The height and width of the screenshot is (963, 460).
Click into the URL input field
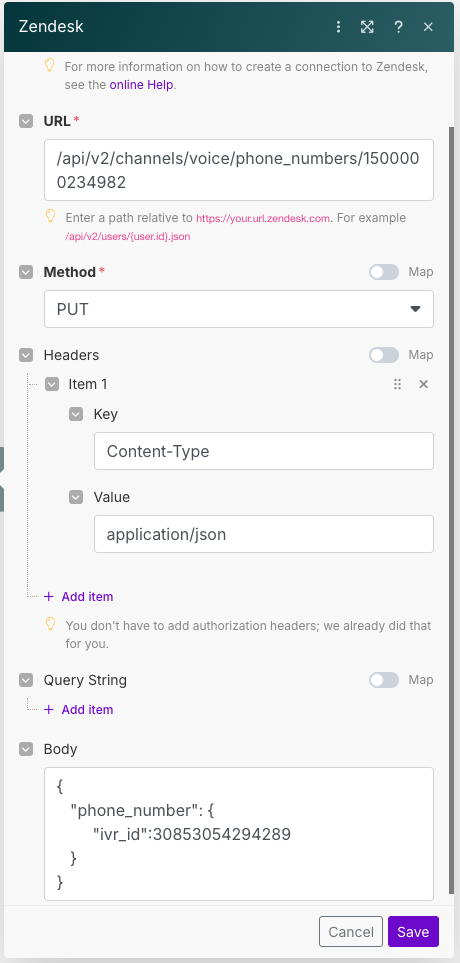[x=239, y=170]
